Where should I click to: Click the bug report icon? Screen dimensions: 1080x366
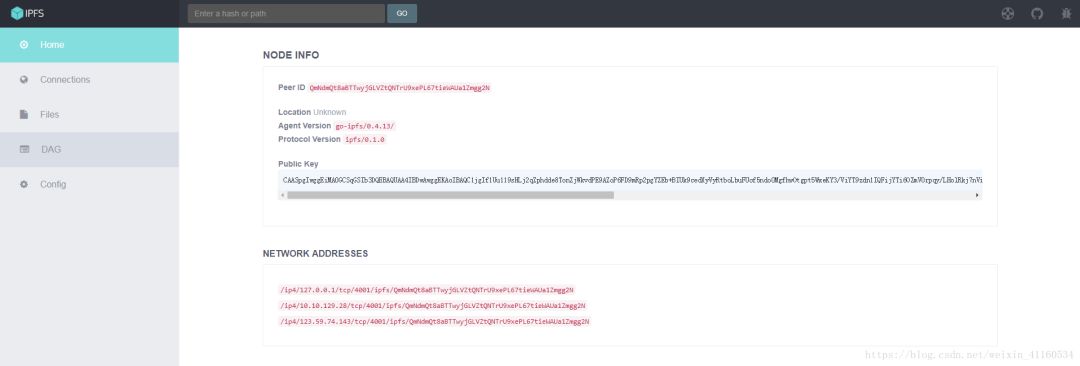tap(1066, 13)
